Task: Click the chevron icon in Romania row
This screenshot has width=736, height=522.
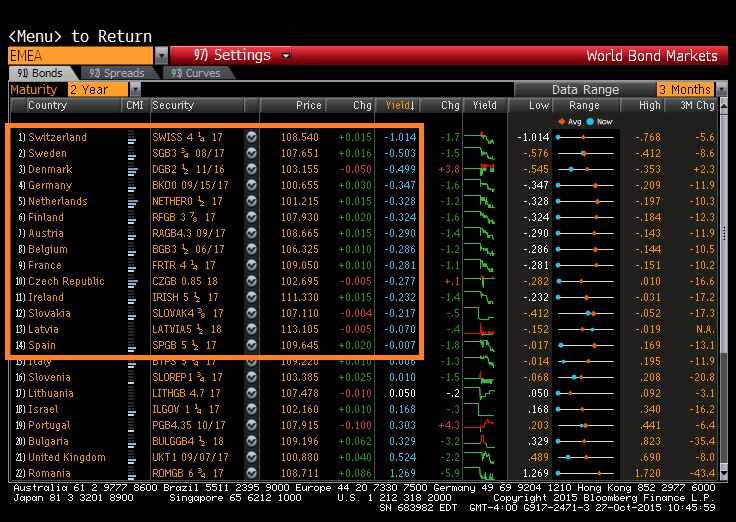Action: pos(252,473)
